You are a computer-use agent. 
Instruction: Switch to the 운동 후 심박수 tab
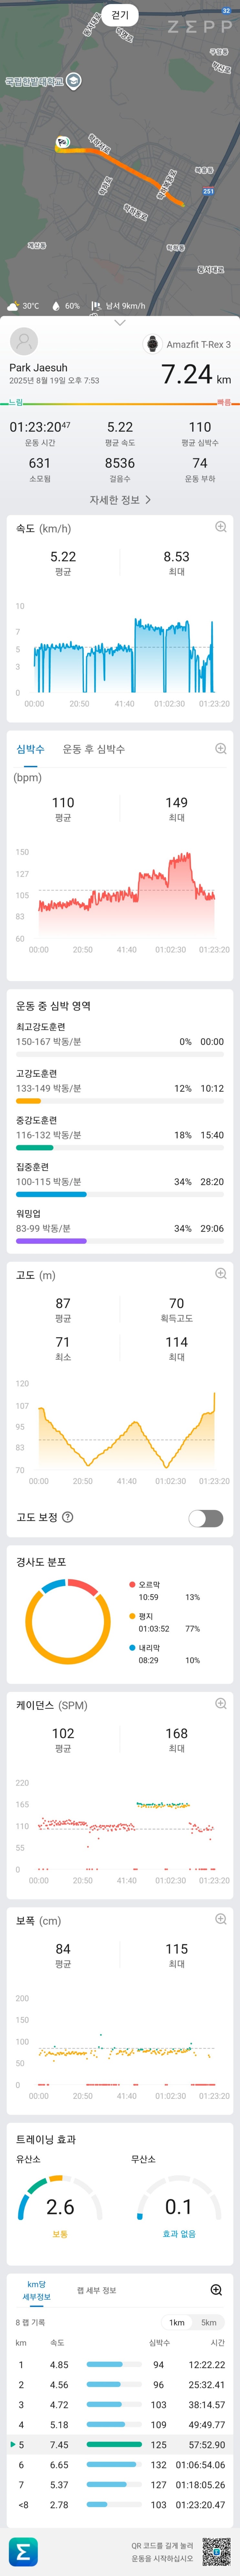[94, 748]
